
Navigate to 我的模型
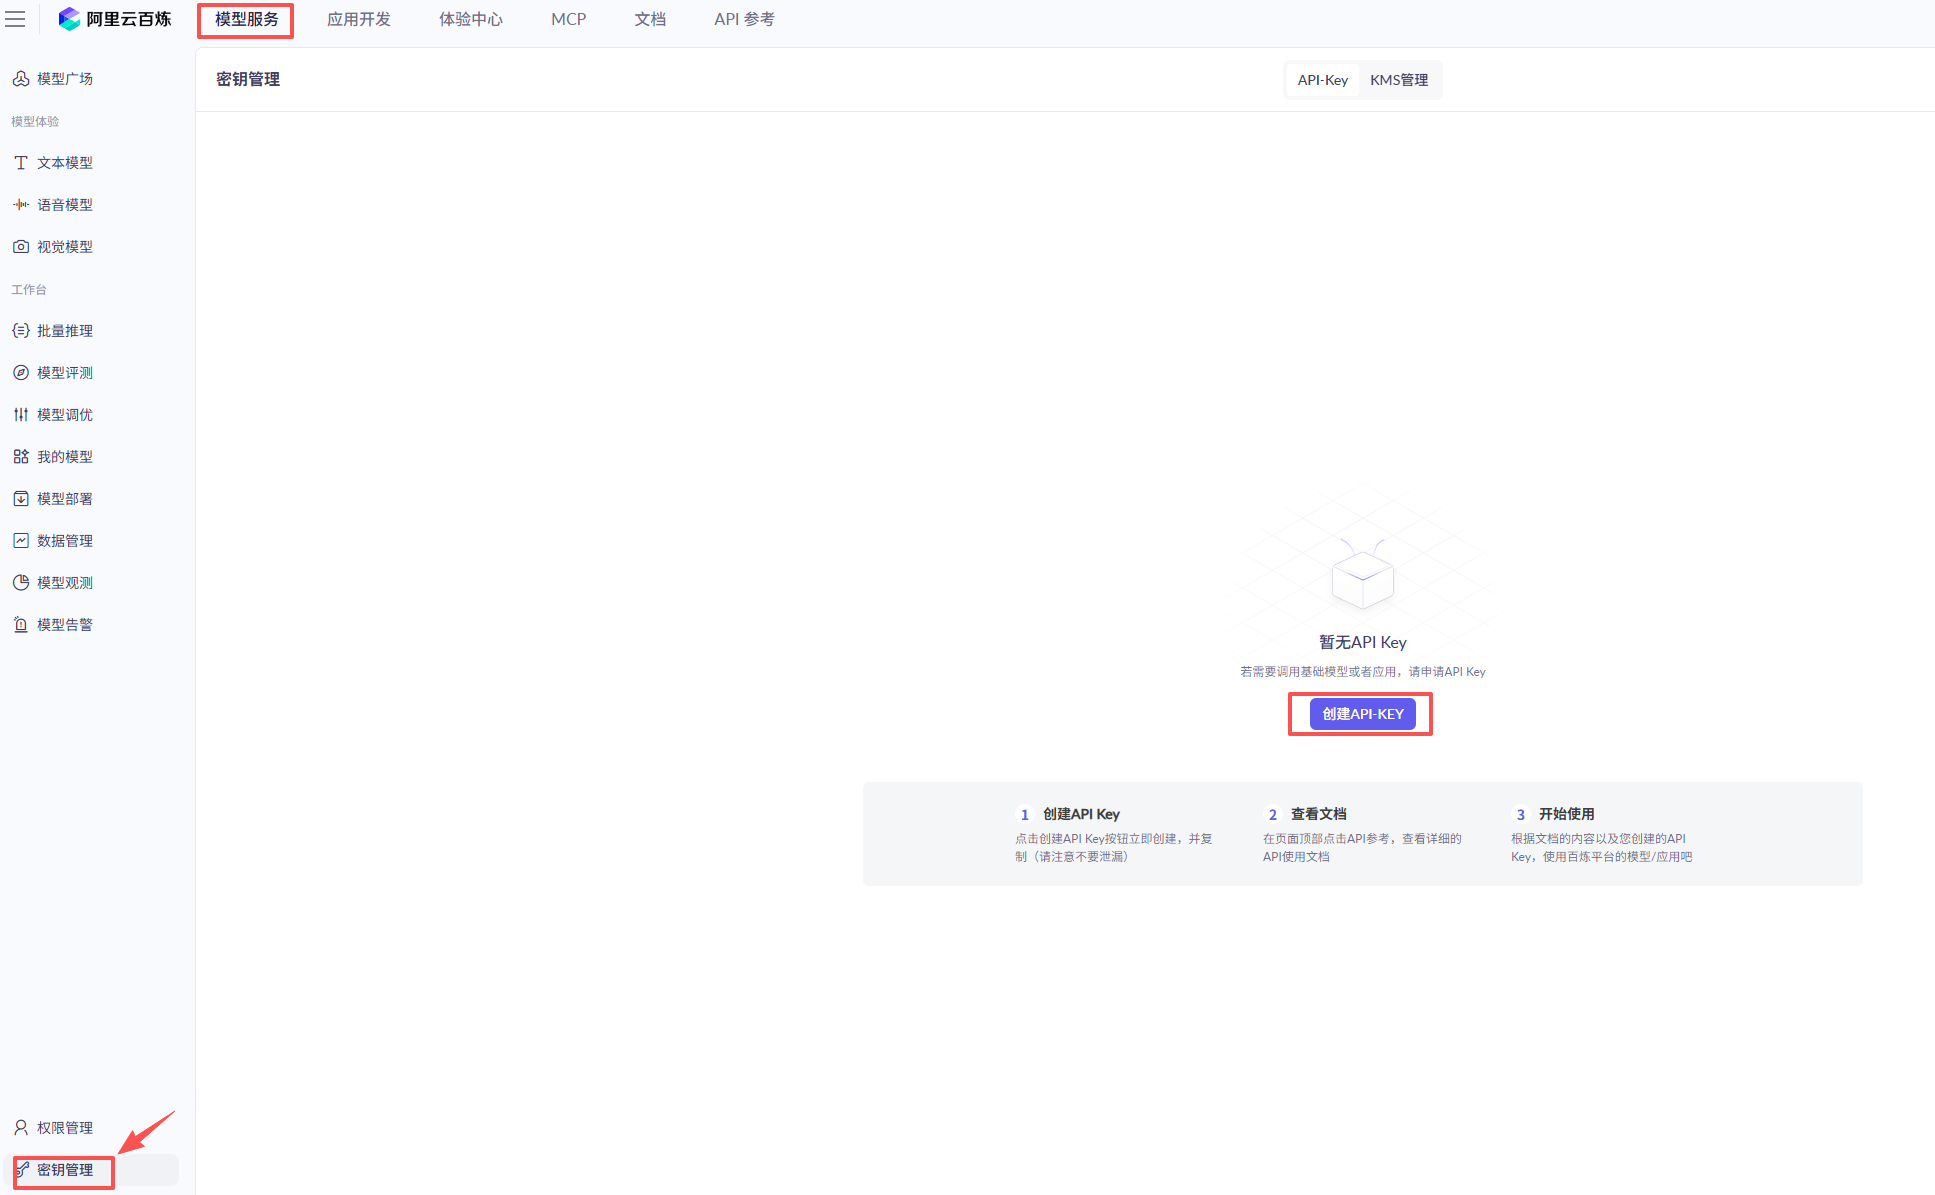(x=64, y=457)
